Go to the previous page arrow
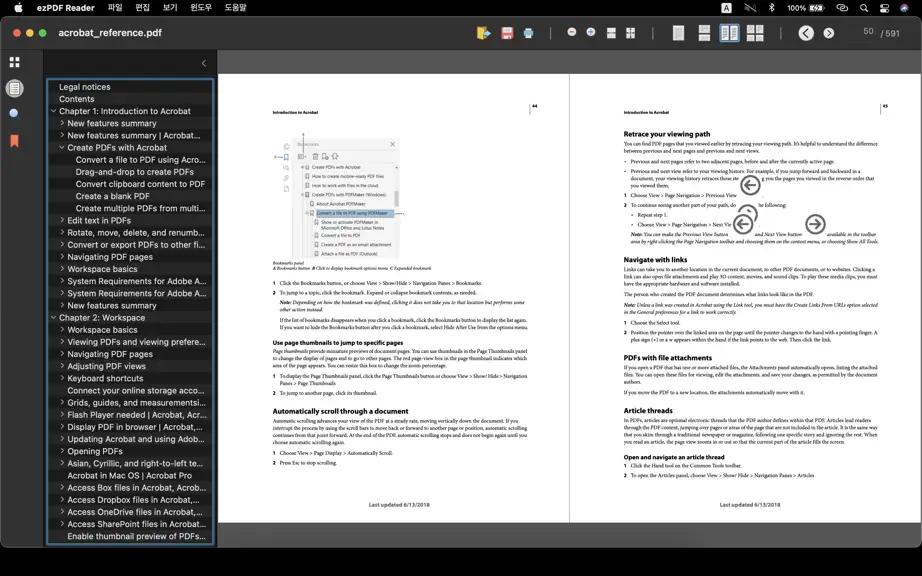The width and height of the screenshot is (922, 576). pos(806,33)
